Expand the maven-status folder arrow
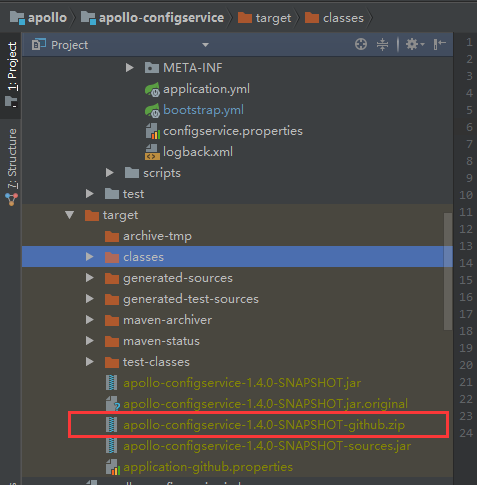Viewport: 477px width, 485px height. tap(89, 341)
